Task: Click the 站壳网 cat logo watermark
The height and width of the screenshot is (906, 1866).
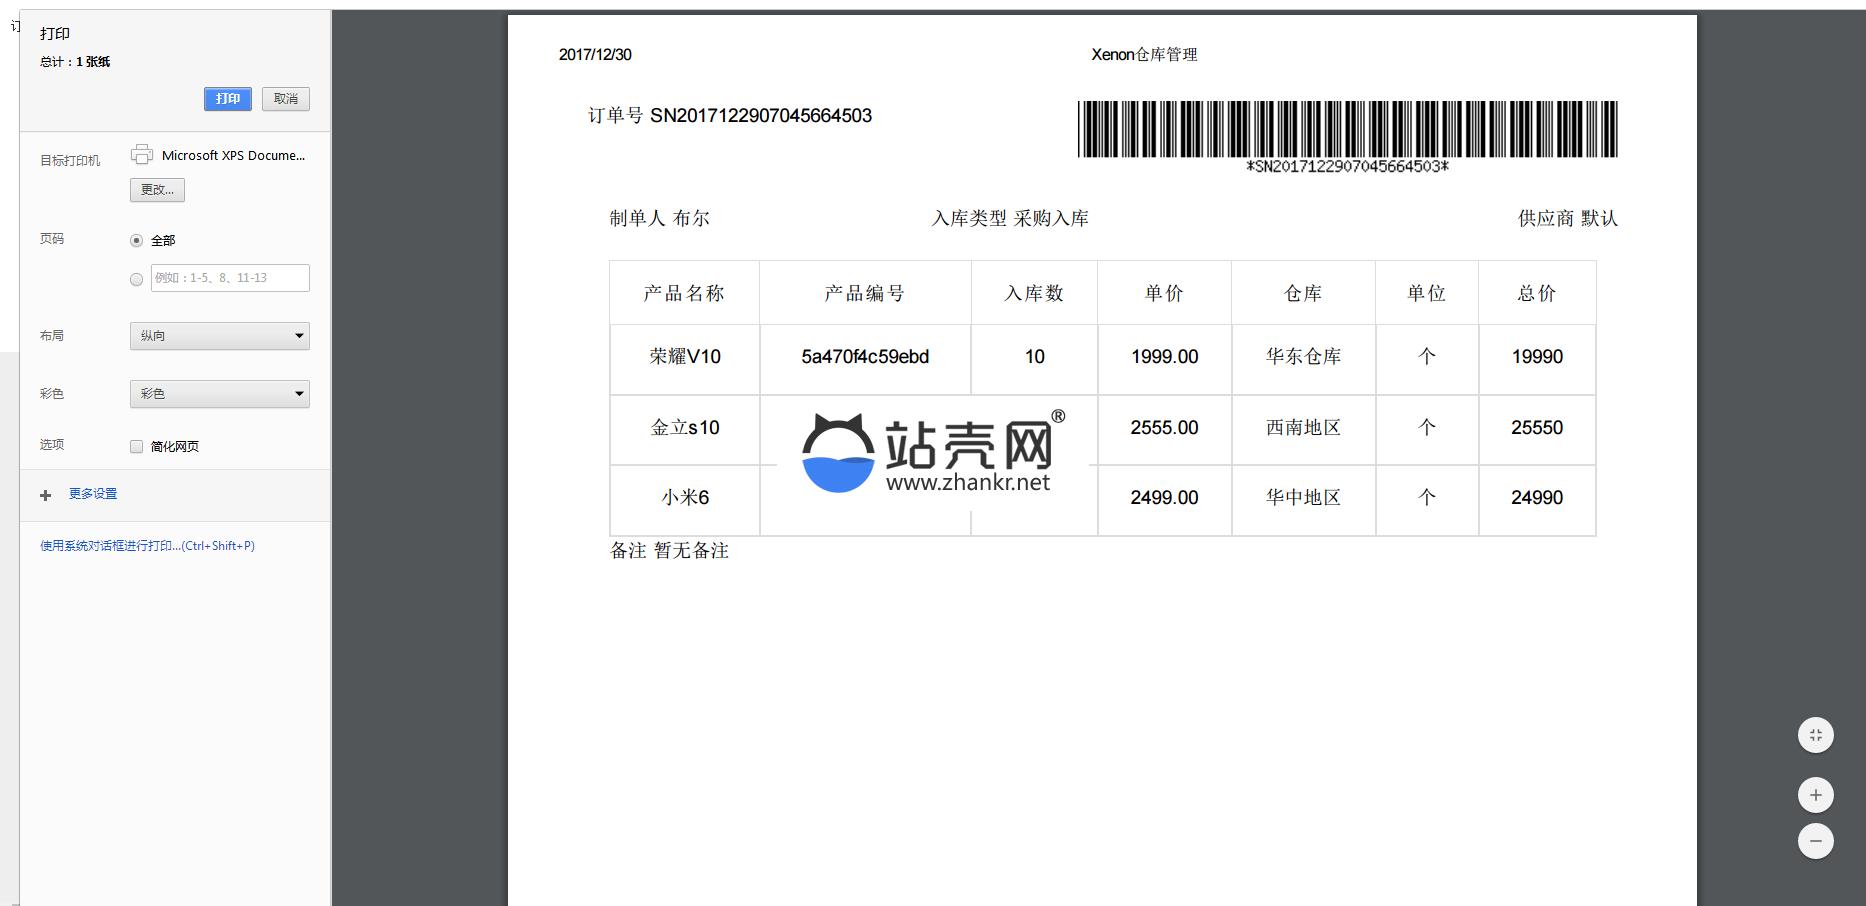Action: [x=838, y=454]
